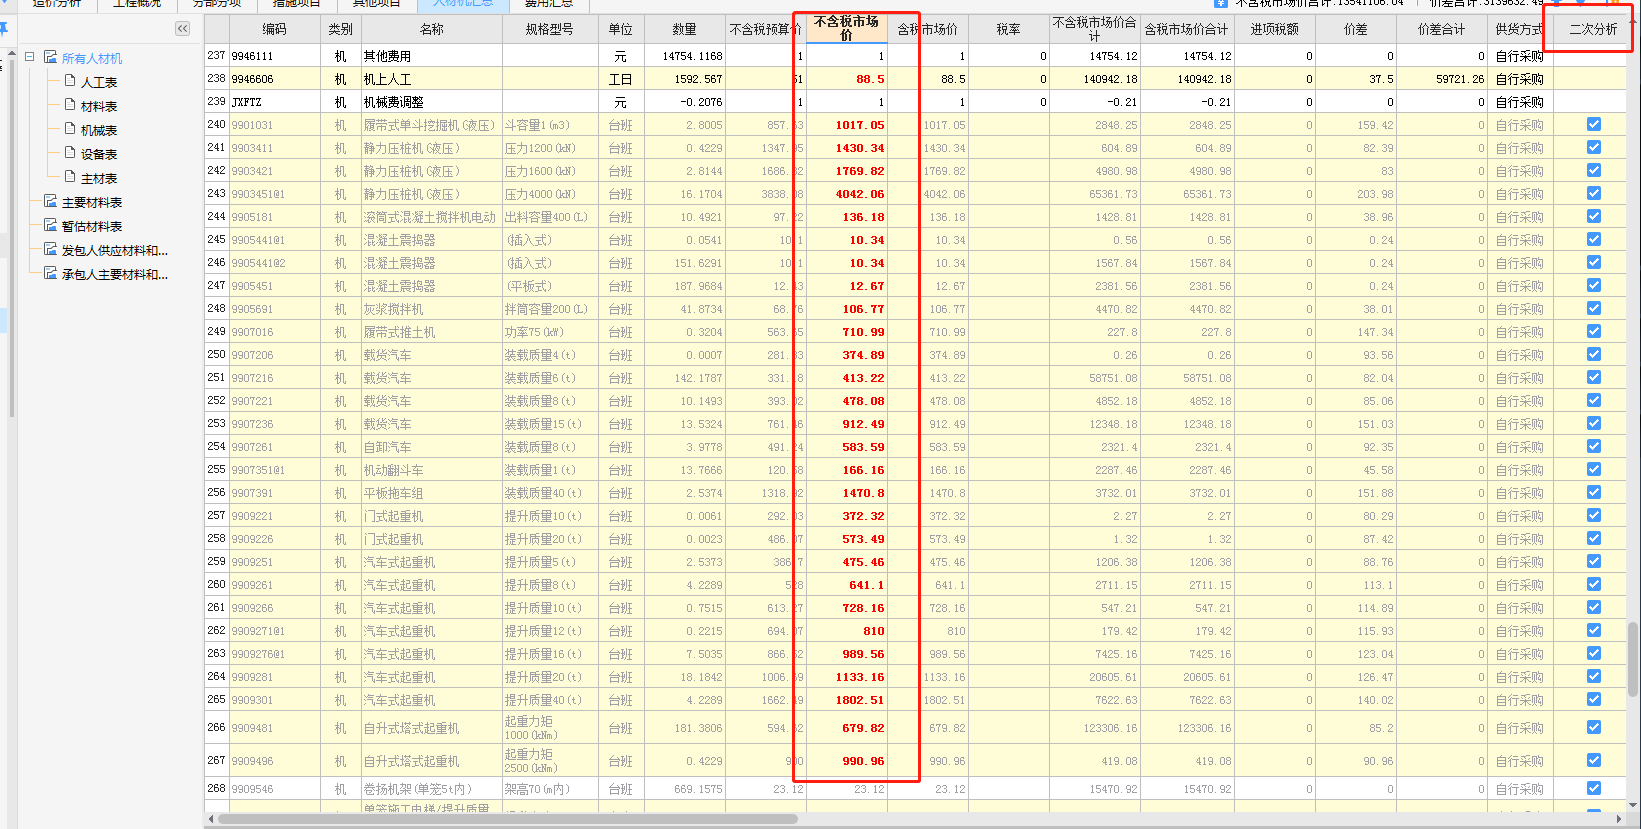1641x829 pixels.
Task: Click the icon beside 暂估材料表
Action: (51, 225)
